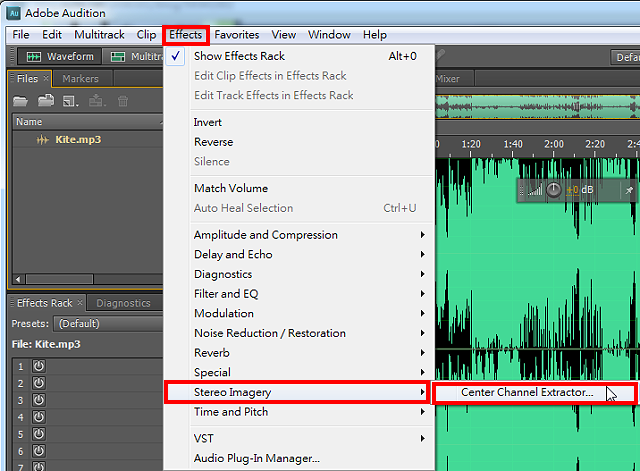
Task: Click the Open File folder icon
Action: 20,100
